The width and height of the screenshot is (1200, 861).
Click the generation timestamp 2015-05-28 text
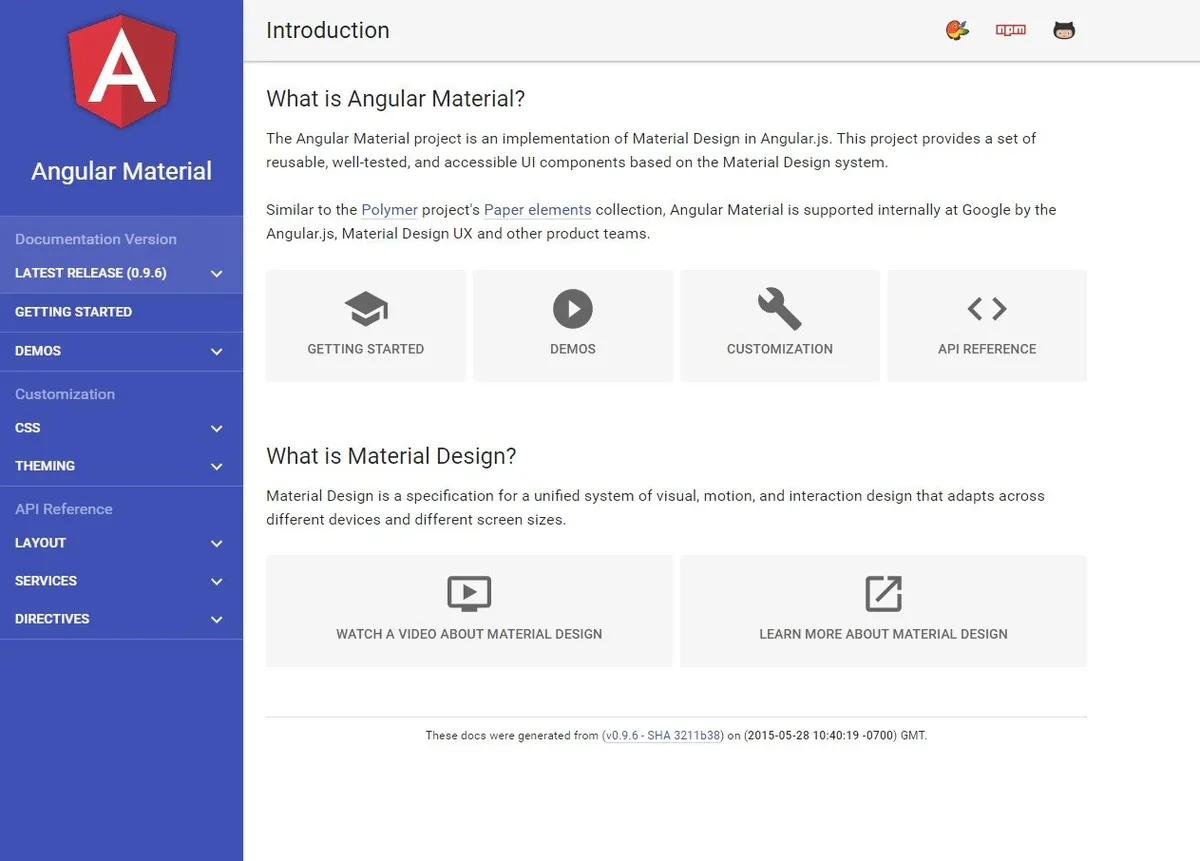coord(821,735)
